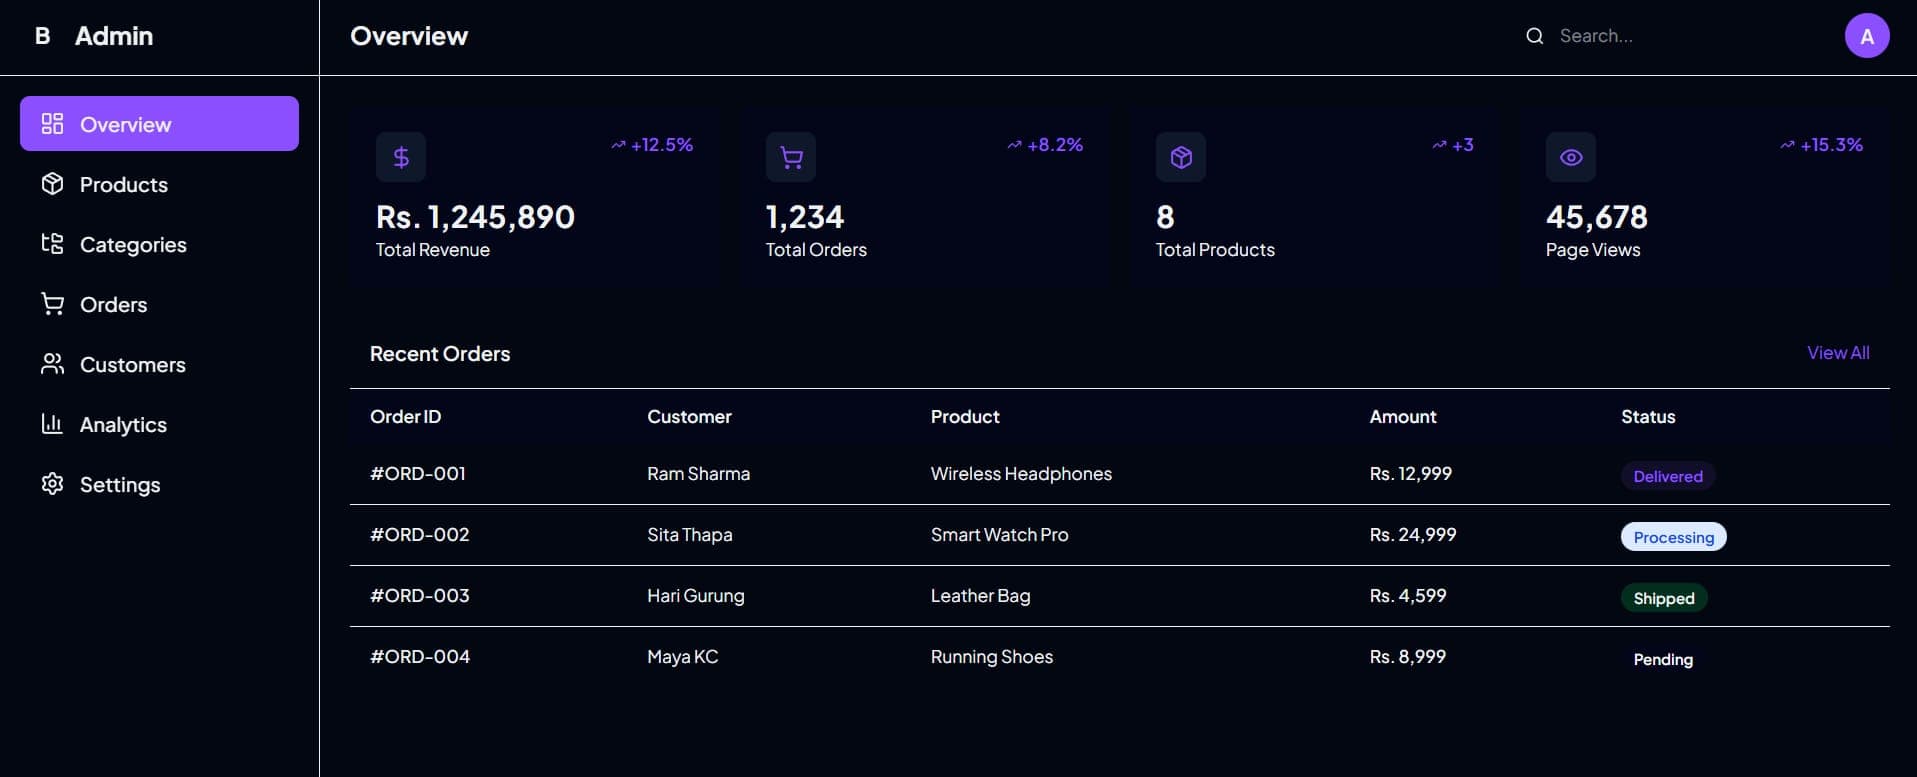This screenshot has height=777, width=1917.
Task: Click the amount Rs. 8,999
Action: pos(1408,657)
